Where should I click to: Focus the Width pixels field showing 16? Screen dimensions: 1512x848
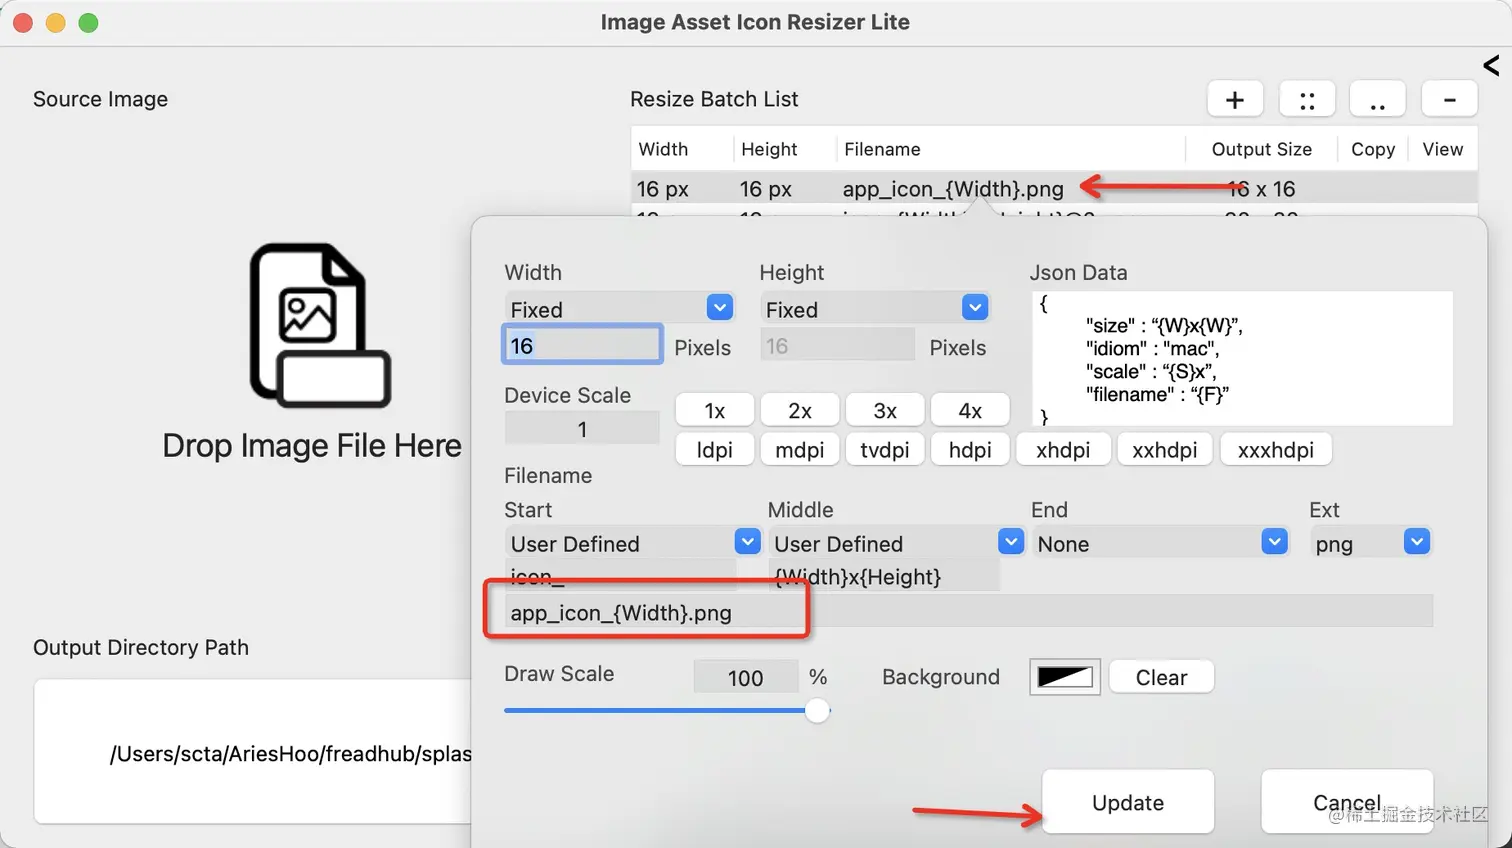[581, 345]
